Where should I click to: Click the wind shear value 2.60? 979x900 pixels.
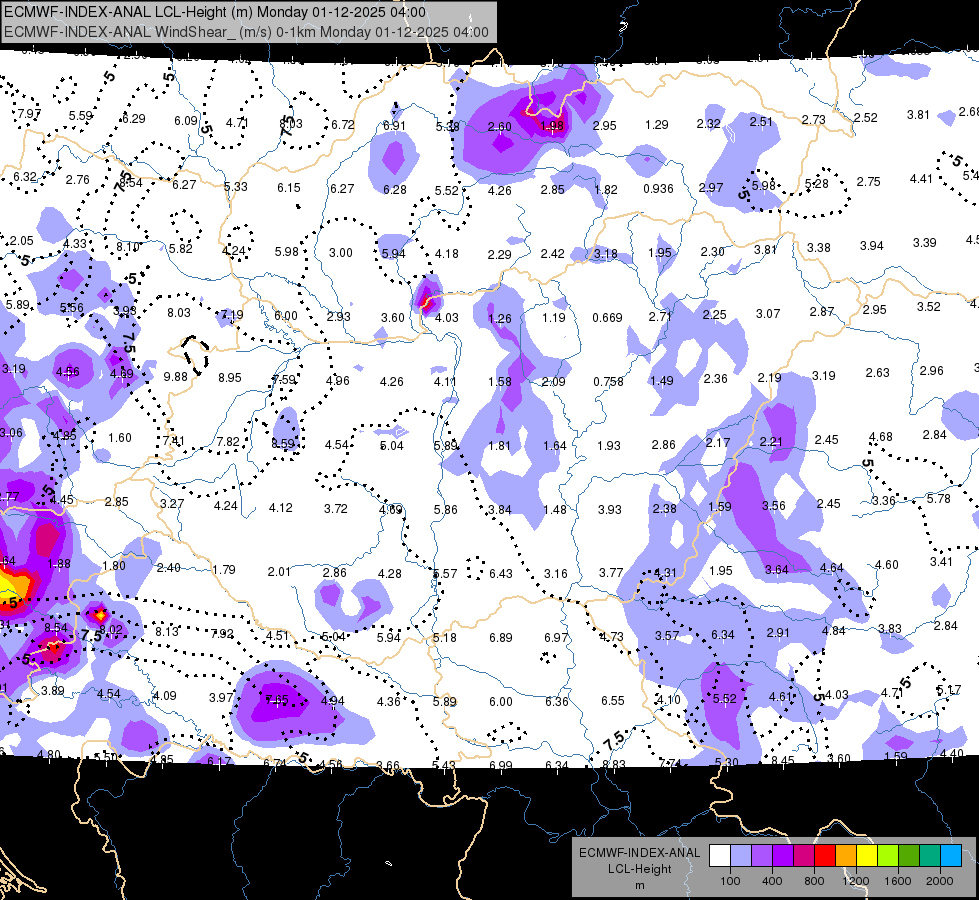point(499,126)
